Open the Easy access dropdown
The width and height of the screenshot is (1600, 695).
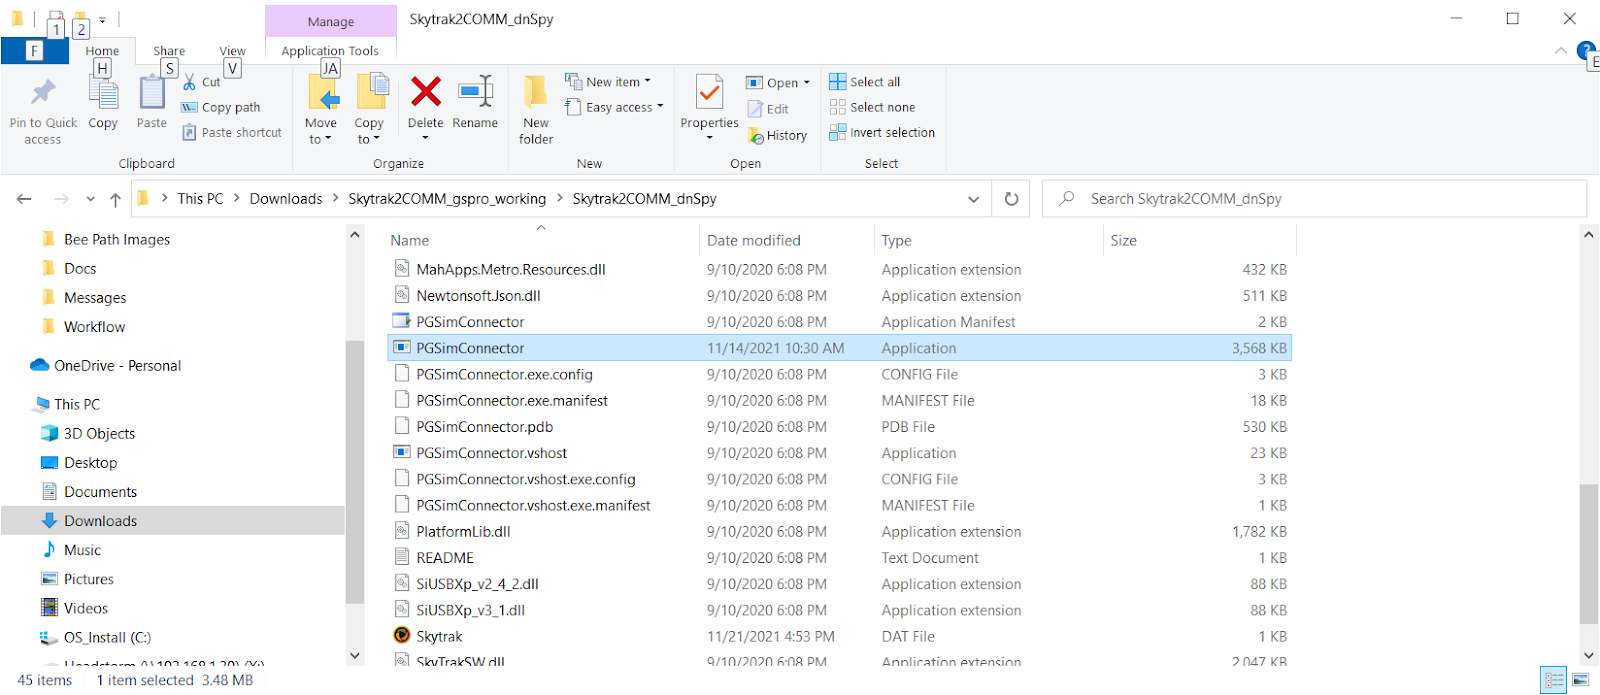[x=614, y=107]
